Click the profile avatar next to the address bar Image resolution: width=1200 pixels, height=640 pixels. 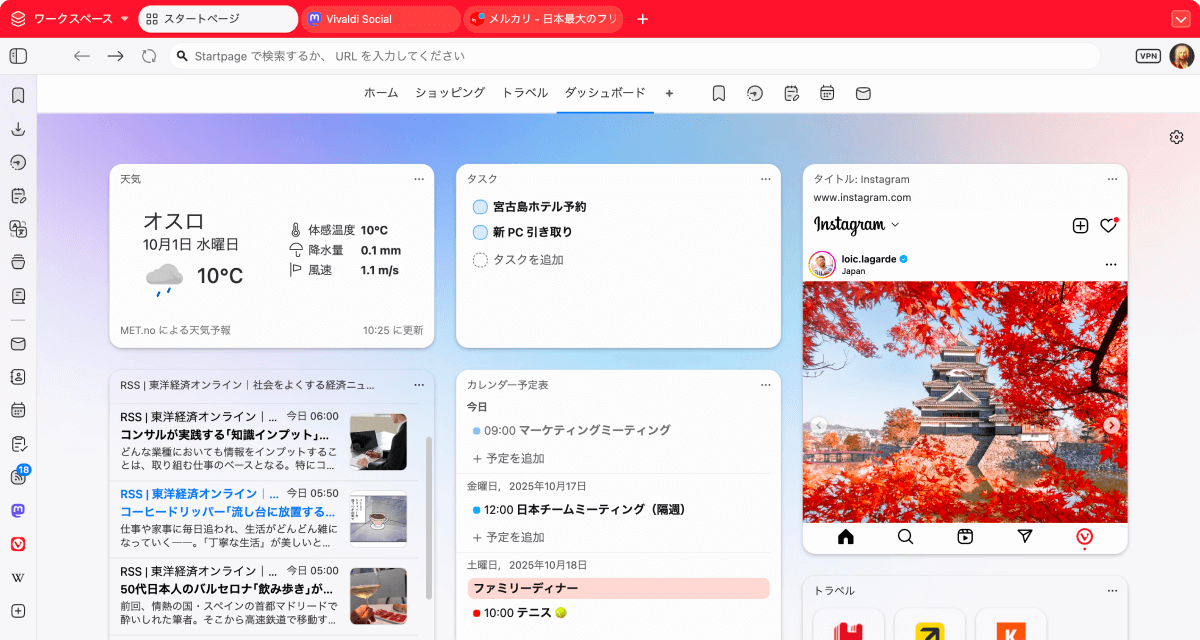[x=1182, y=56]
